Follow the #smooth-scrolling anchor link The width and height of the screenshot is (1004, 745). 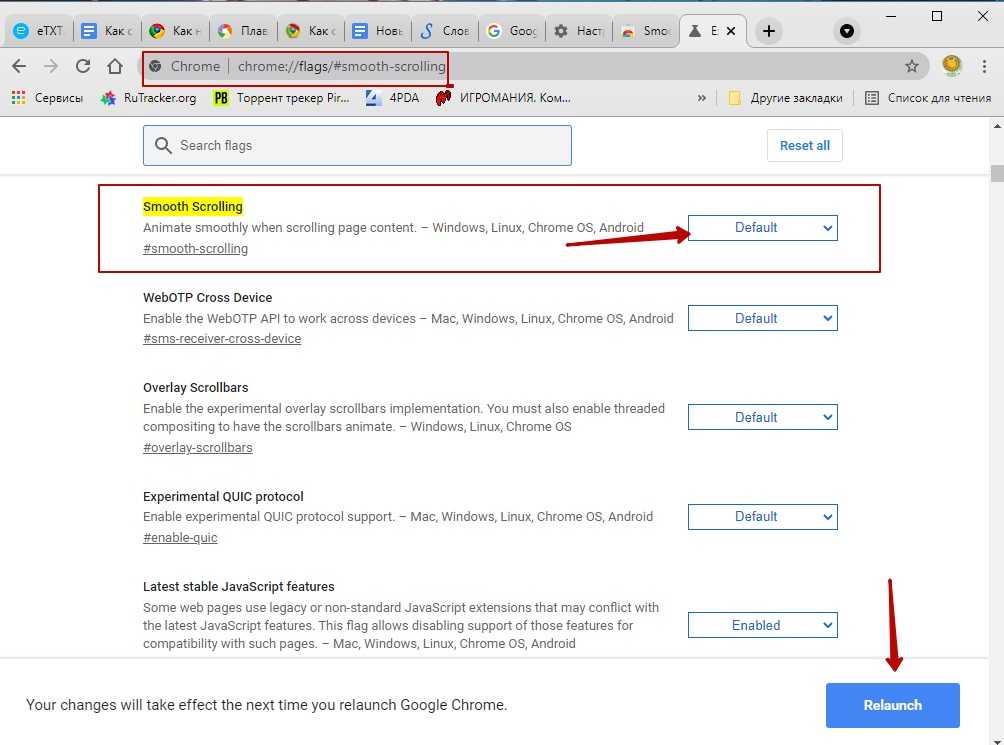195,248
